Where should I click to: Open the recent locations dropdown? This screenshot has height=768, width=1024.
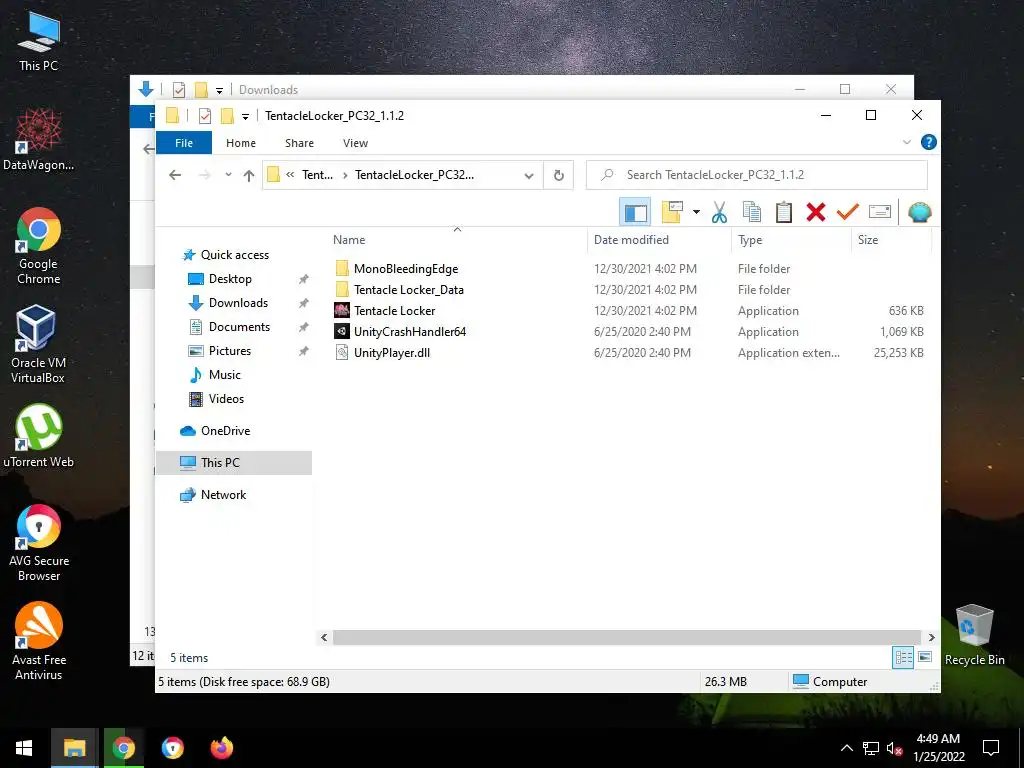(x=228, y=175)
